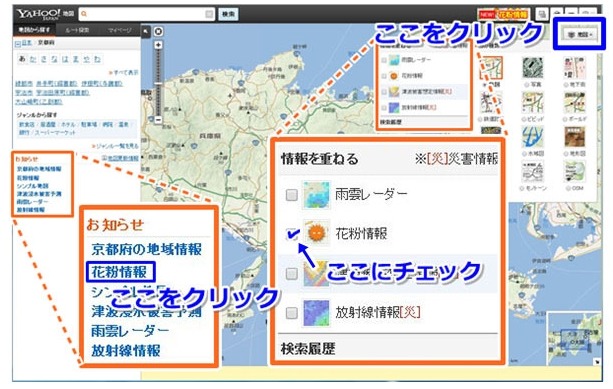Switch to 地図から探す tab

[x=34, y=30]
